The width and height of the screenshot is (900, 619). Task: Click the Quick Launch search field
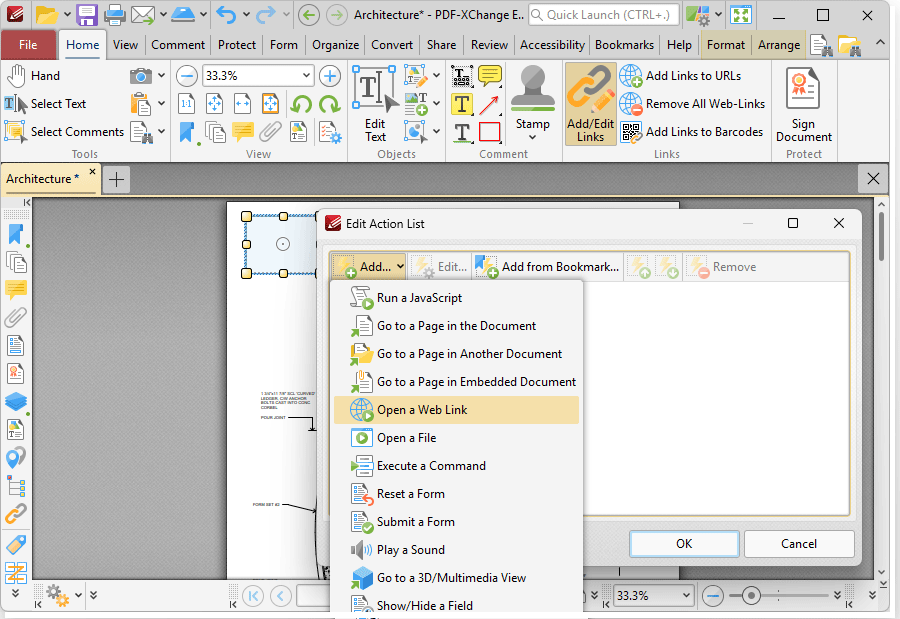(604, 15)
